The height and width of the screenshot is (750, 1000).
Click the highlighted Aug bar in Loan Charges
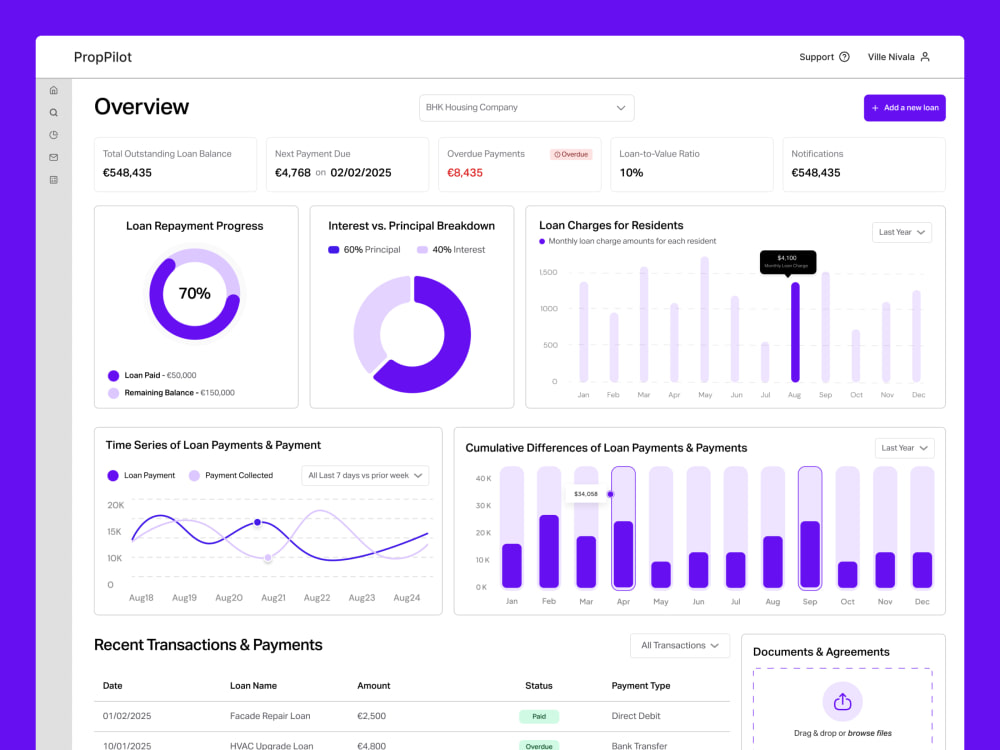pos(795,332)
